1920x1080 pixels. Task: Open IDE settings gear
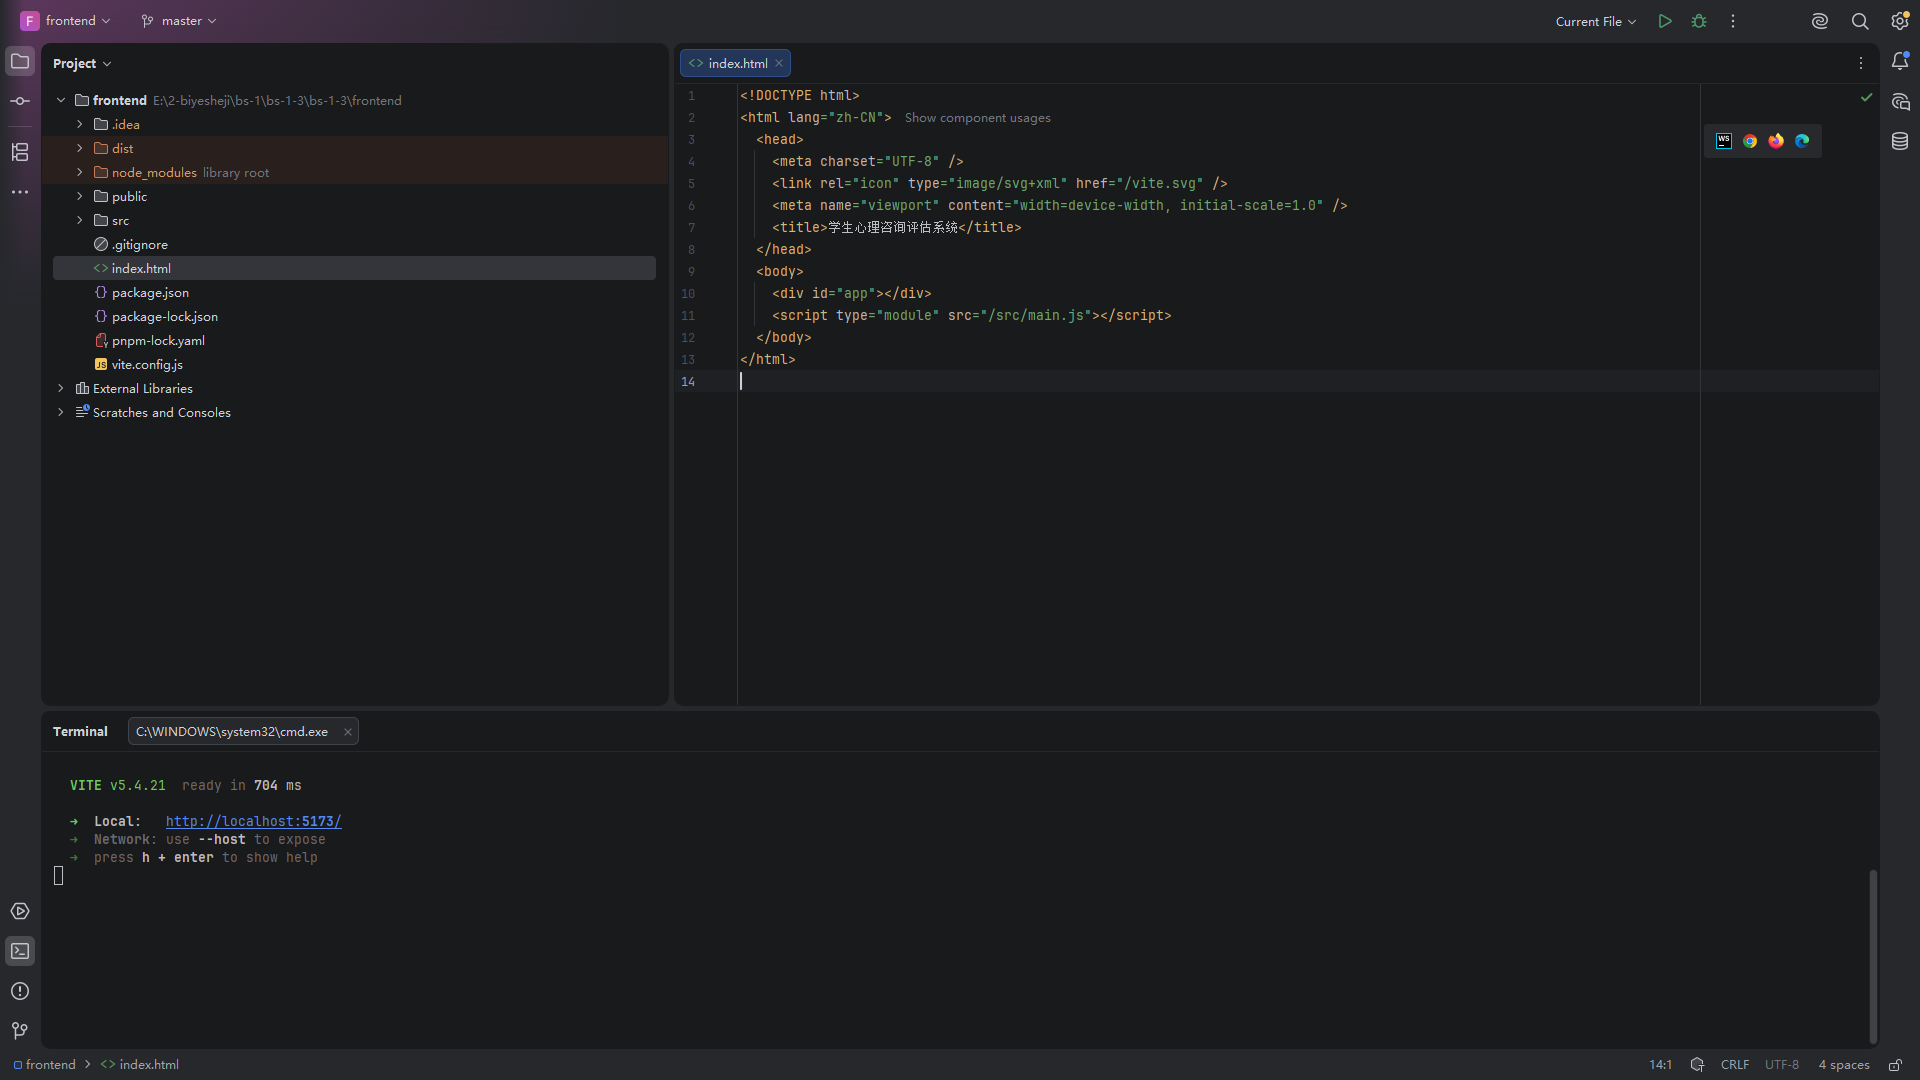[1900, 21]
